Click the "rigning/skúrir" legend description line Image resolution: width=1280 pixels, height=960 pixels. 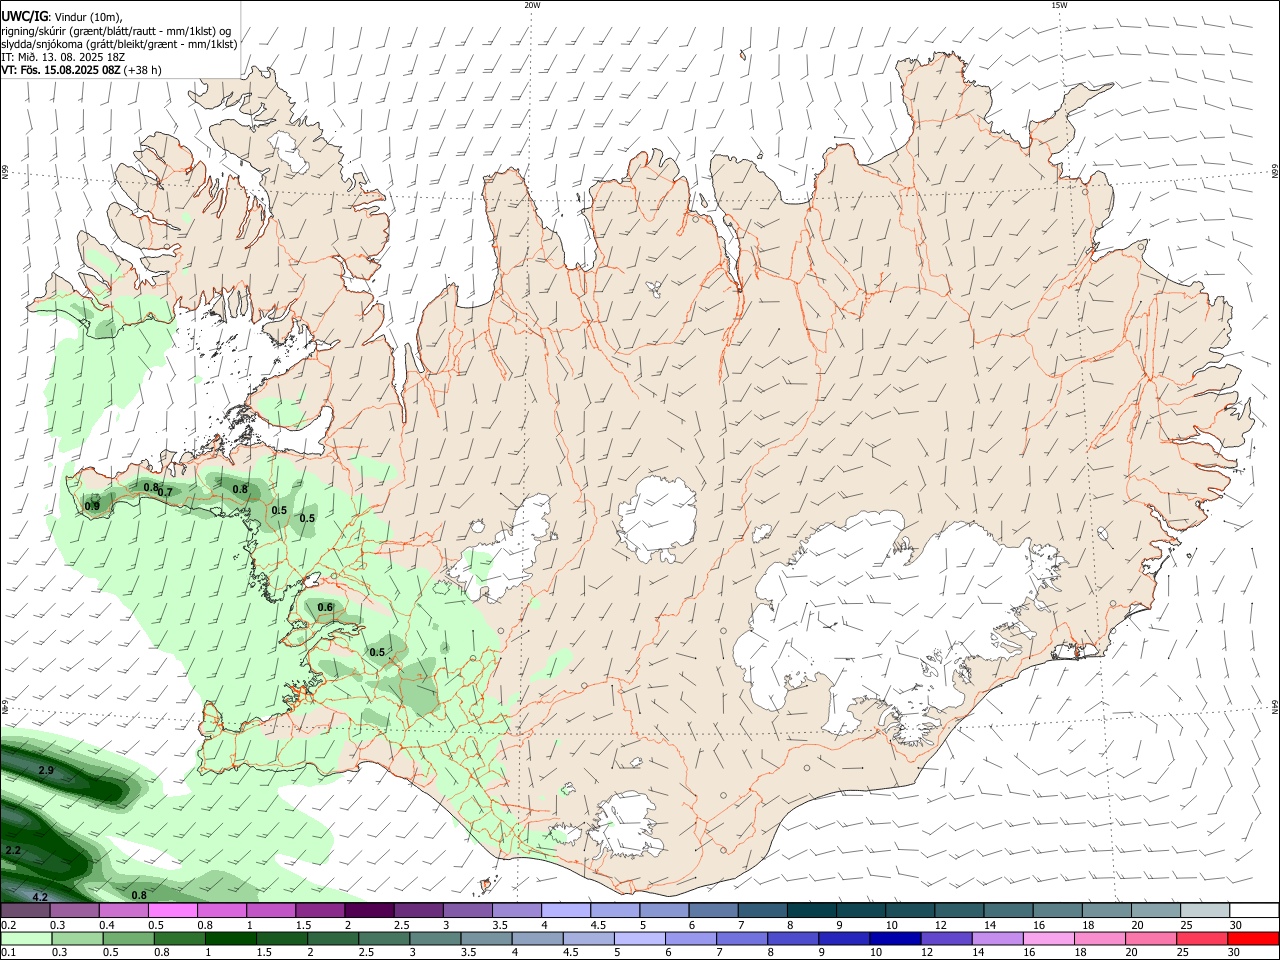(116, 31)
